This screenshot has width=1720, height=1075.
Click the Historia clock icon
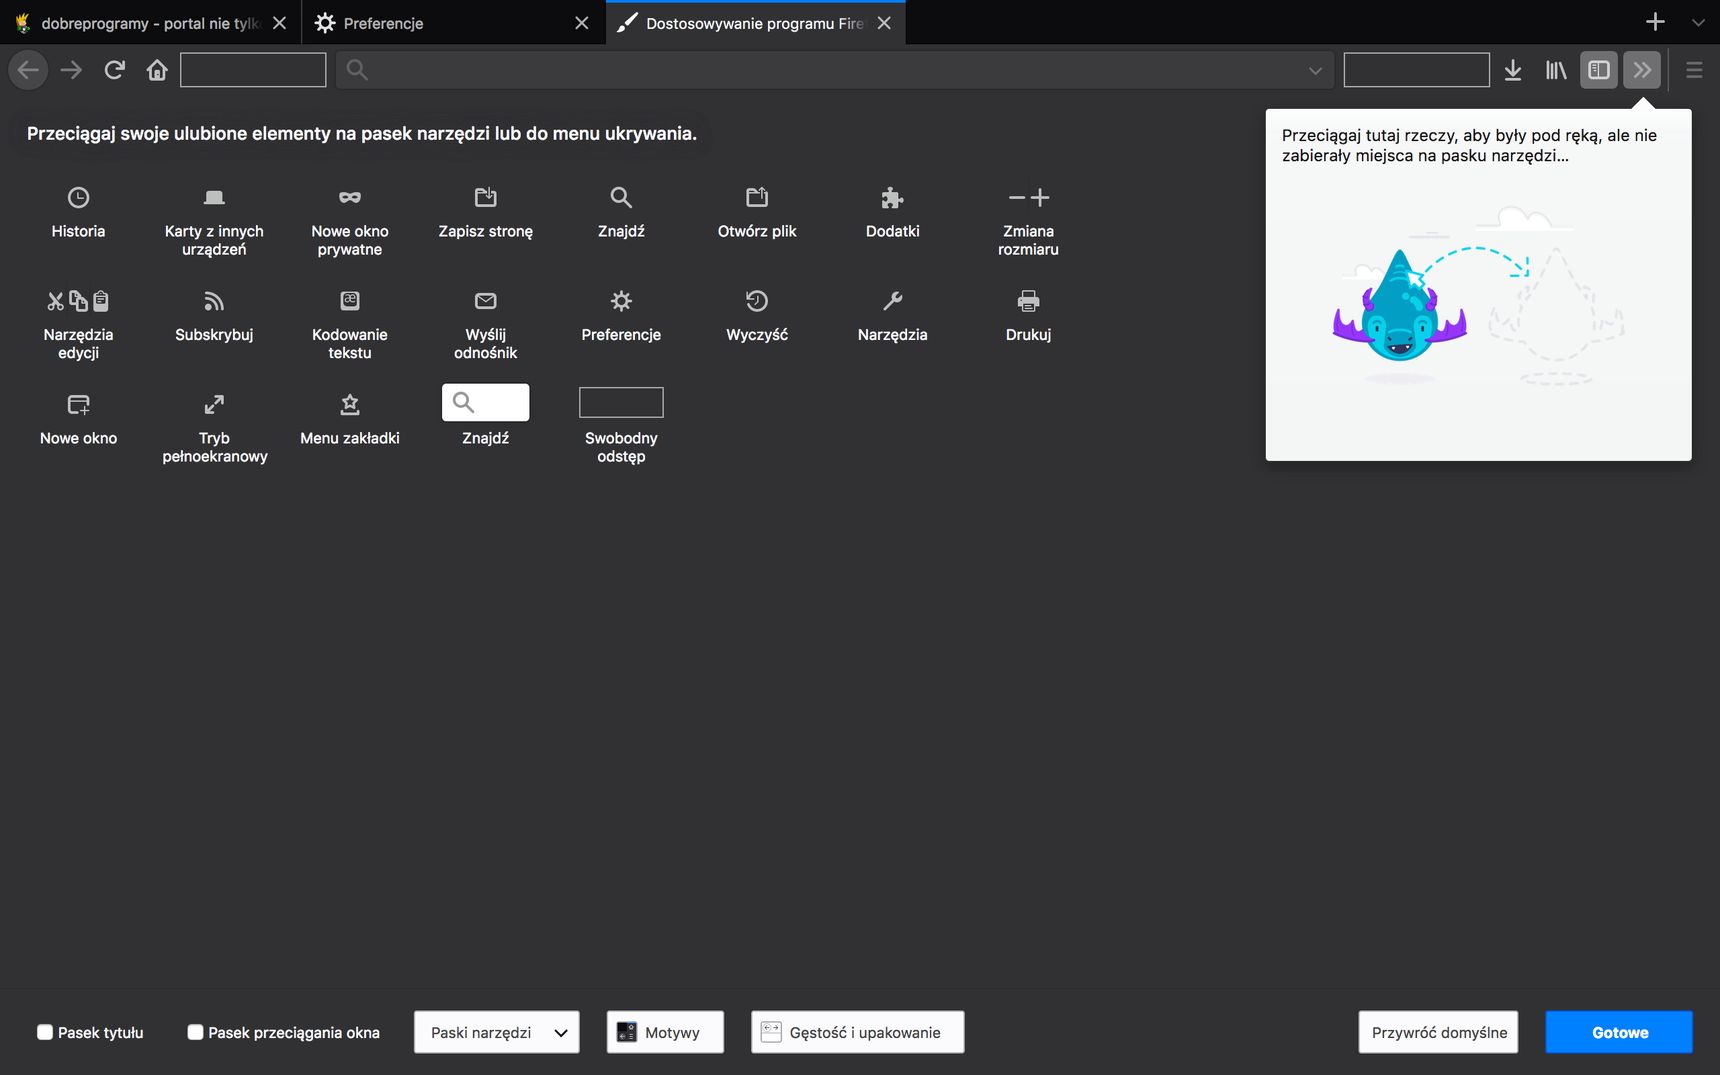[78, 197]
